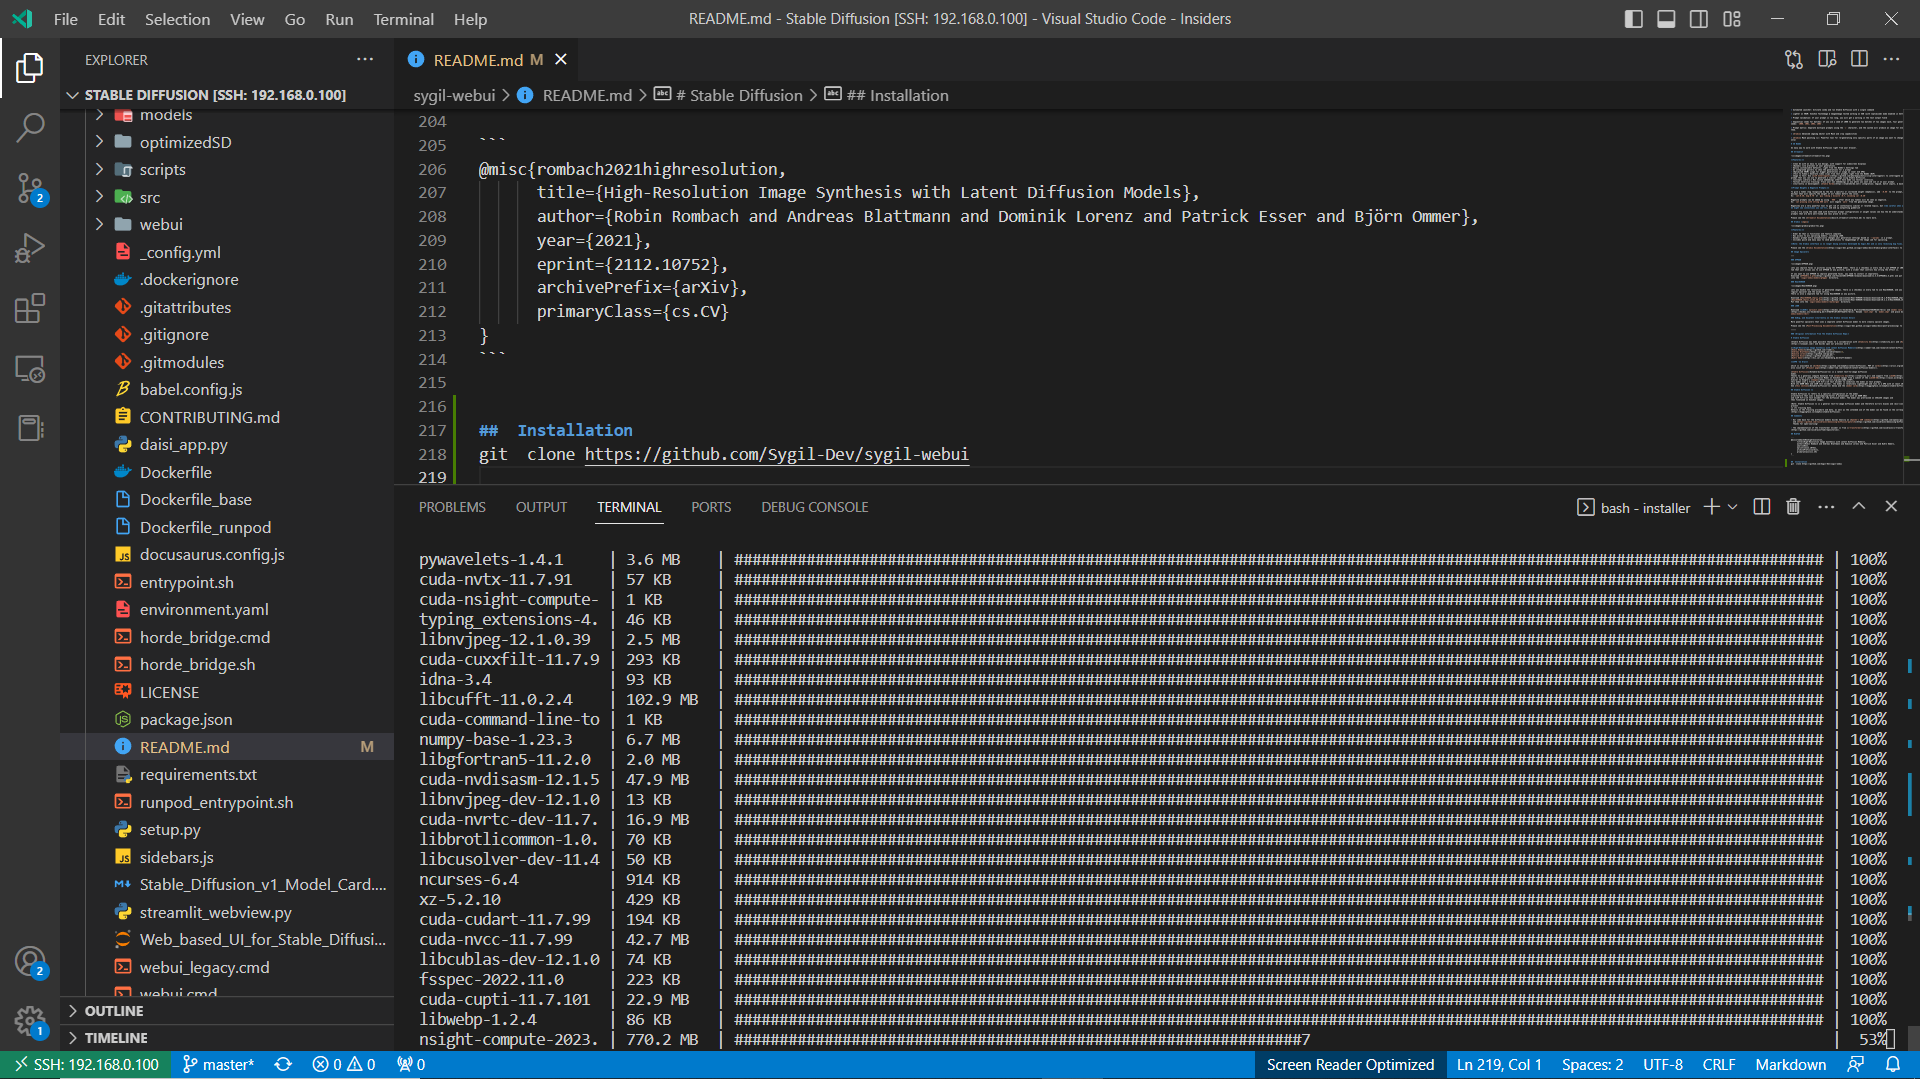Switch to the Problems panel tab
Viewport: 1920px width, 1079px height.
[452, 507]
